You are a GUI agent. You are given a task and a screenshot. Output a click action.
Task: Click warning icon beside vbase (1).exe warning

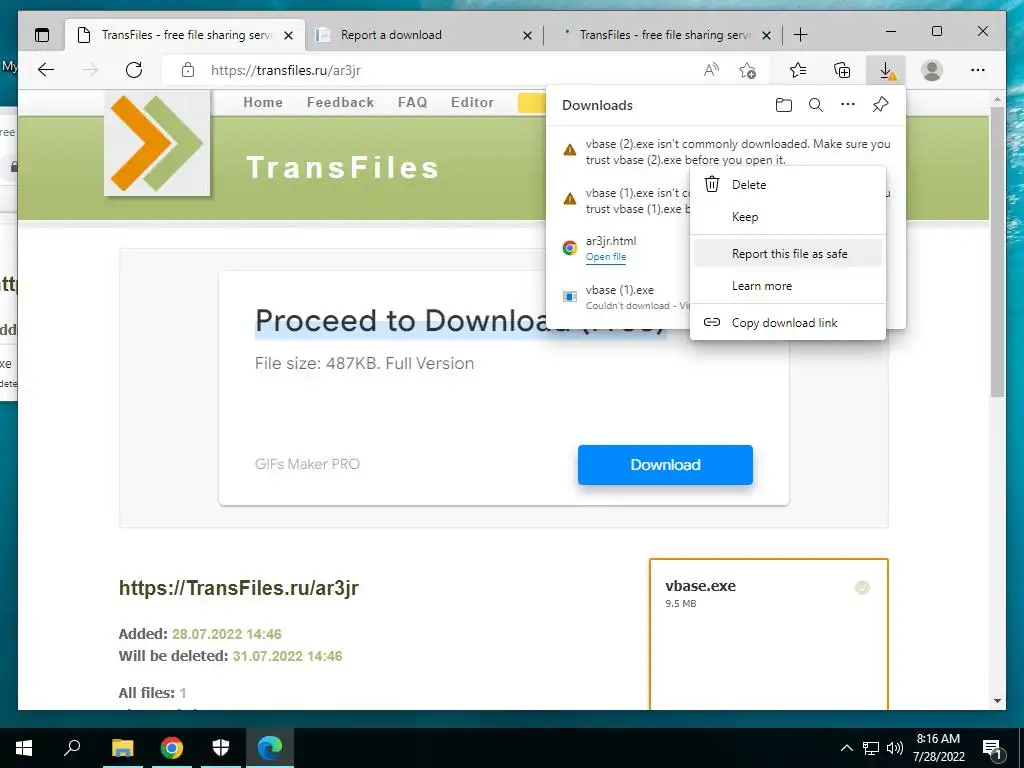pyautogui.click(x=569, y=199)
